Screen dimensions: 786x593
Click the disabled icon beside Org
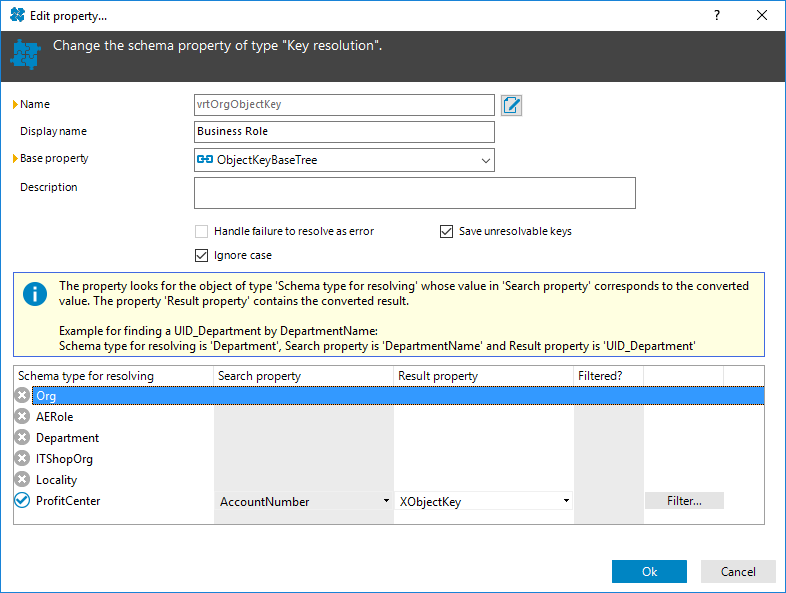(x=22, y=396)
